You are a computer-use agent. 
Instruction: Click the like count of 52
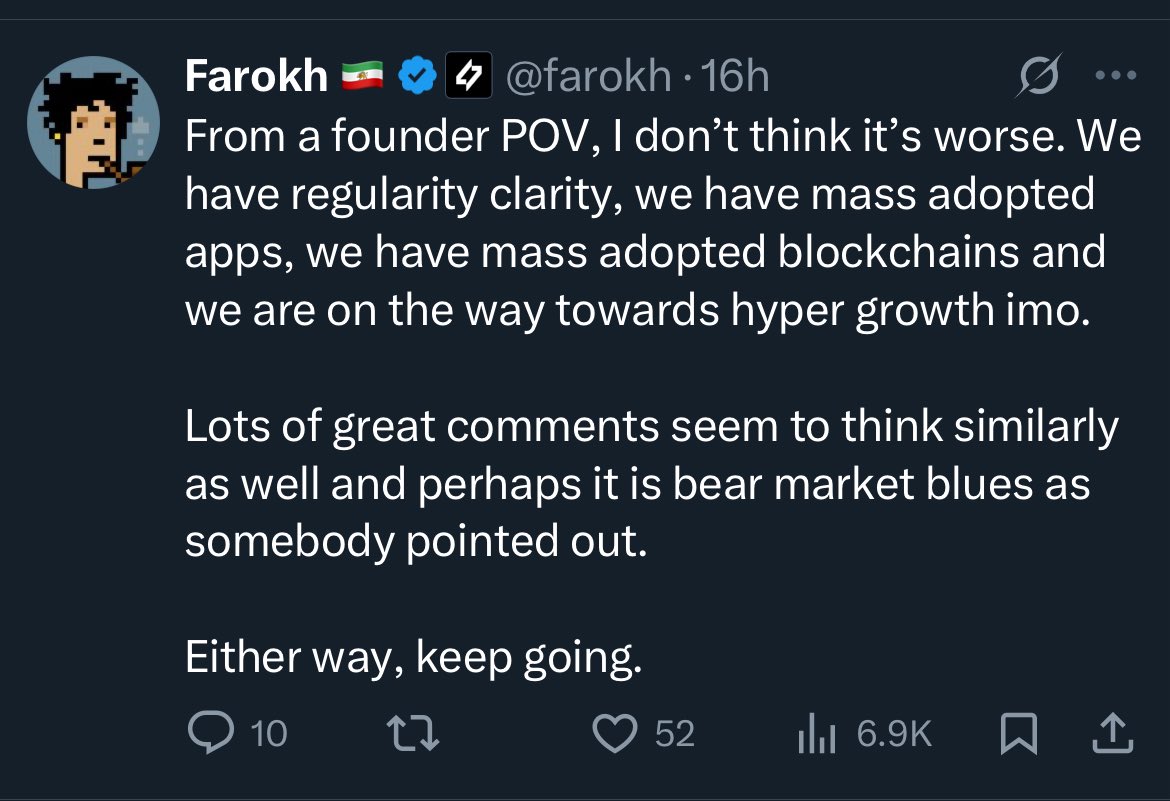coord(674,735)
